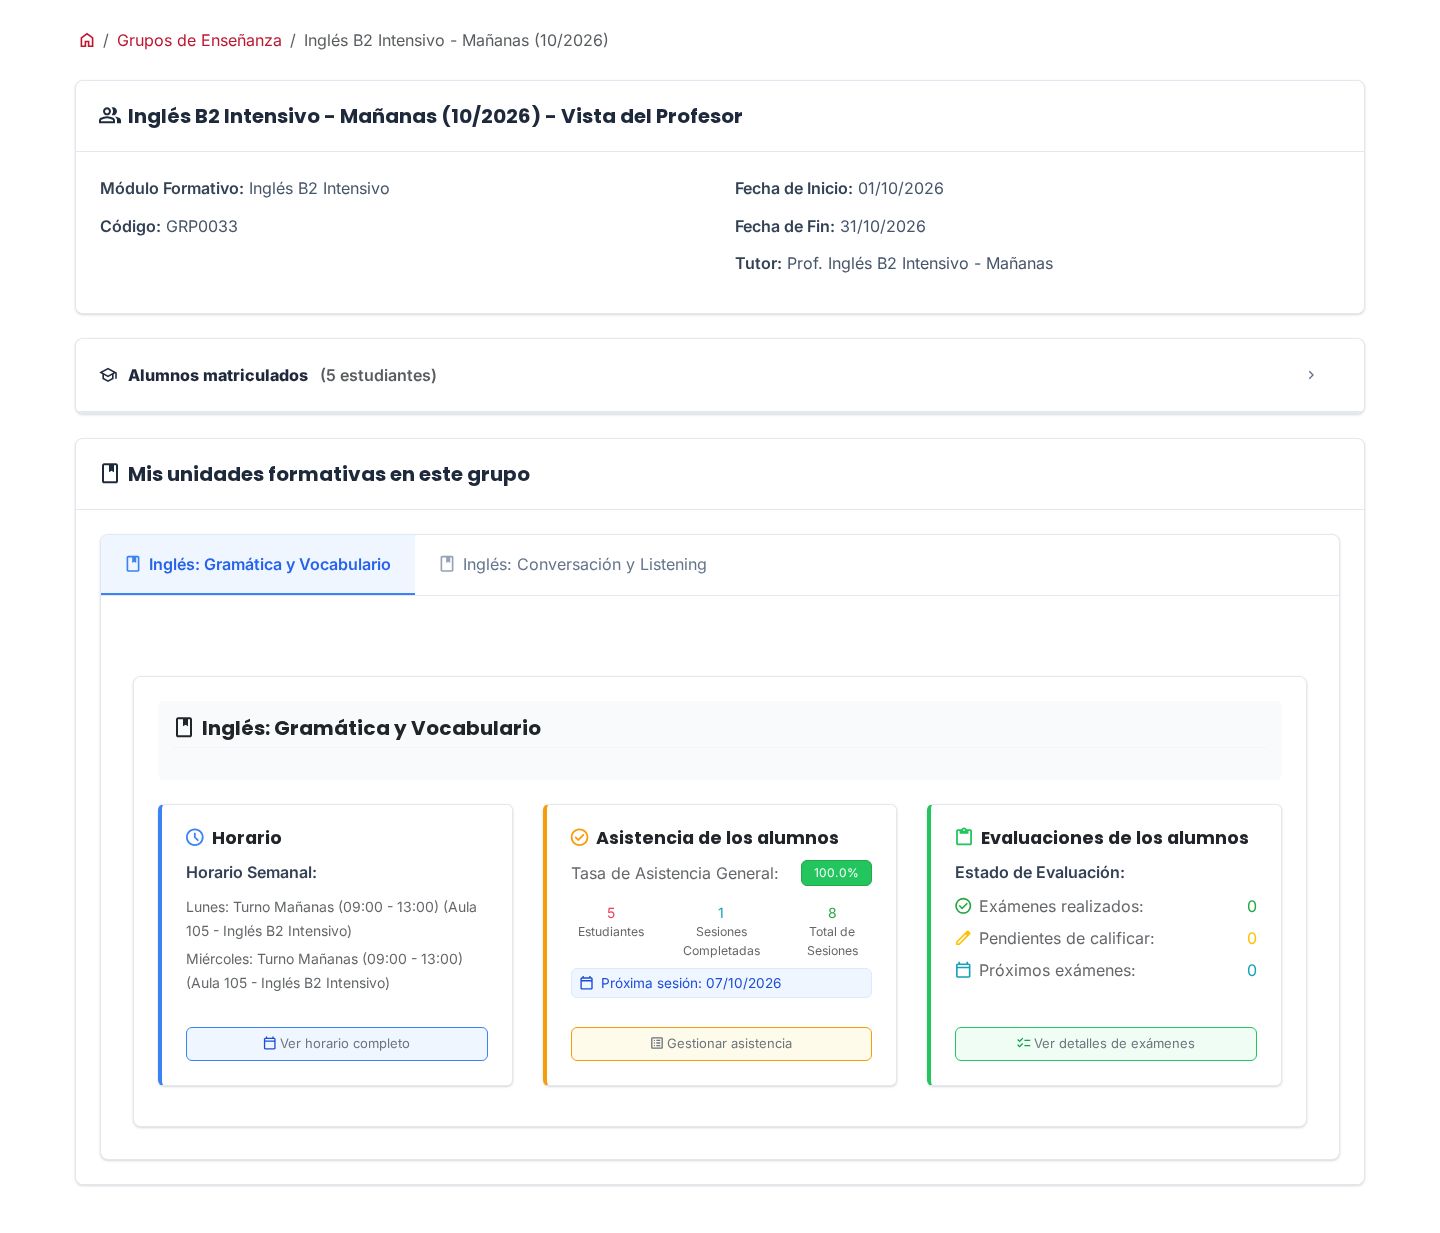Click green check icon by Exámenes realizados

(x=963, y=906)
